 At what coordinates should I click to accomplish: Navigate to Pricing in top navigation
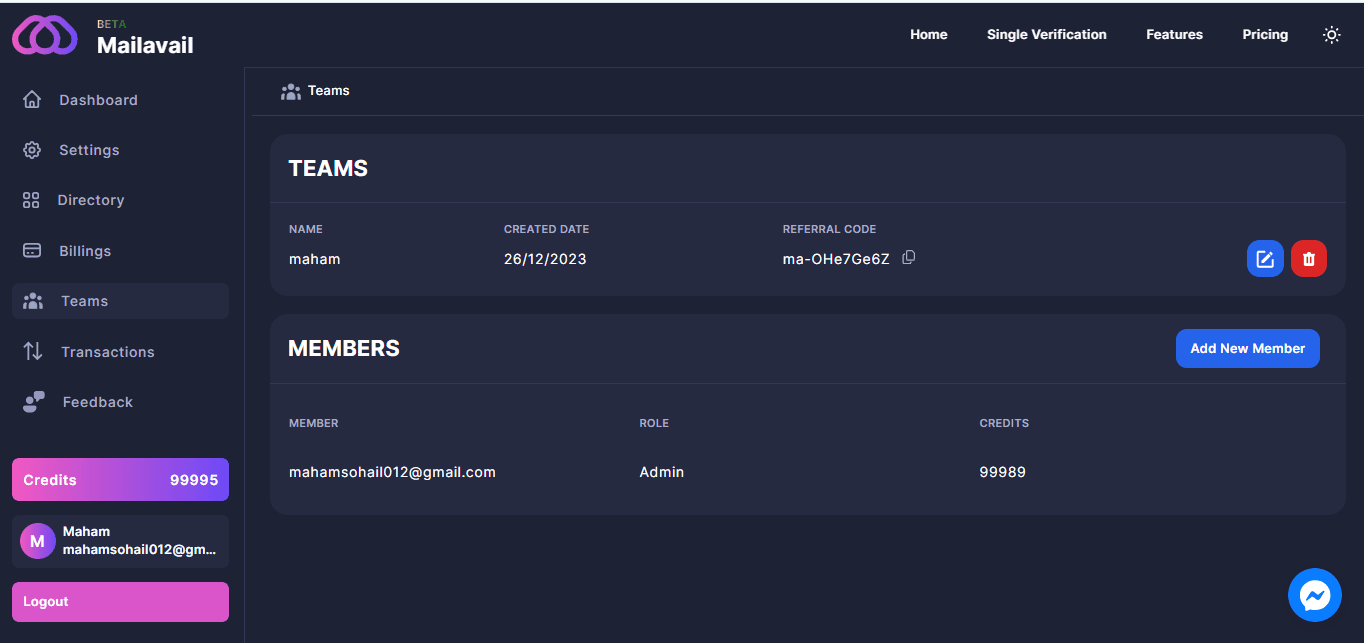point(1265,35)
